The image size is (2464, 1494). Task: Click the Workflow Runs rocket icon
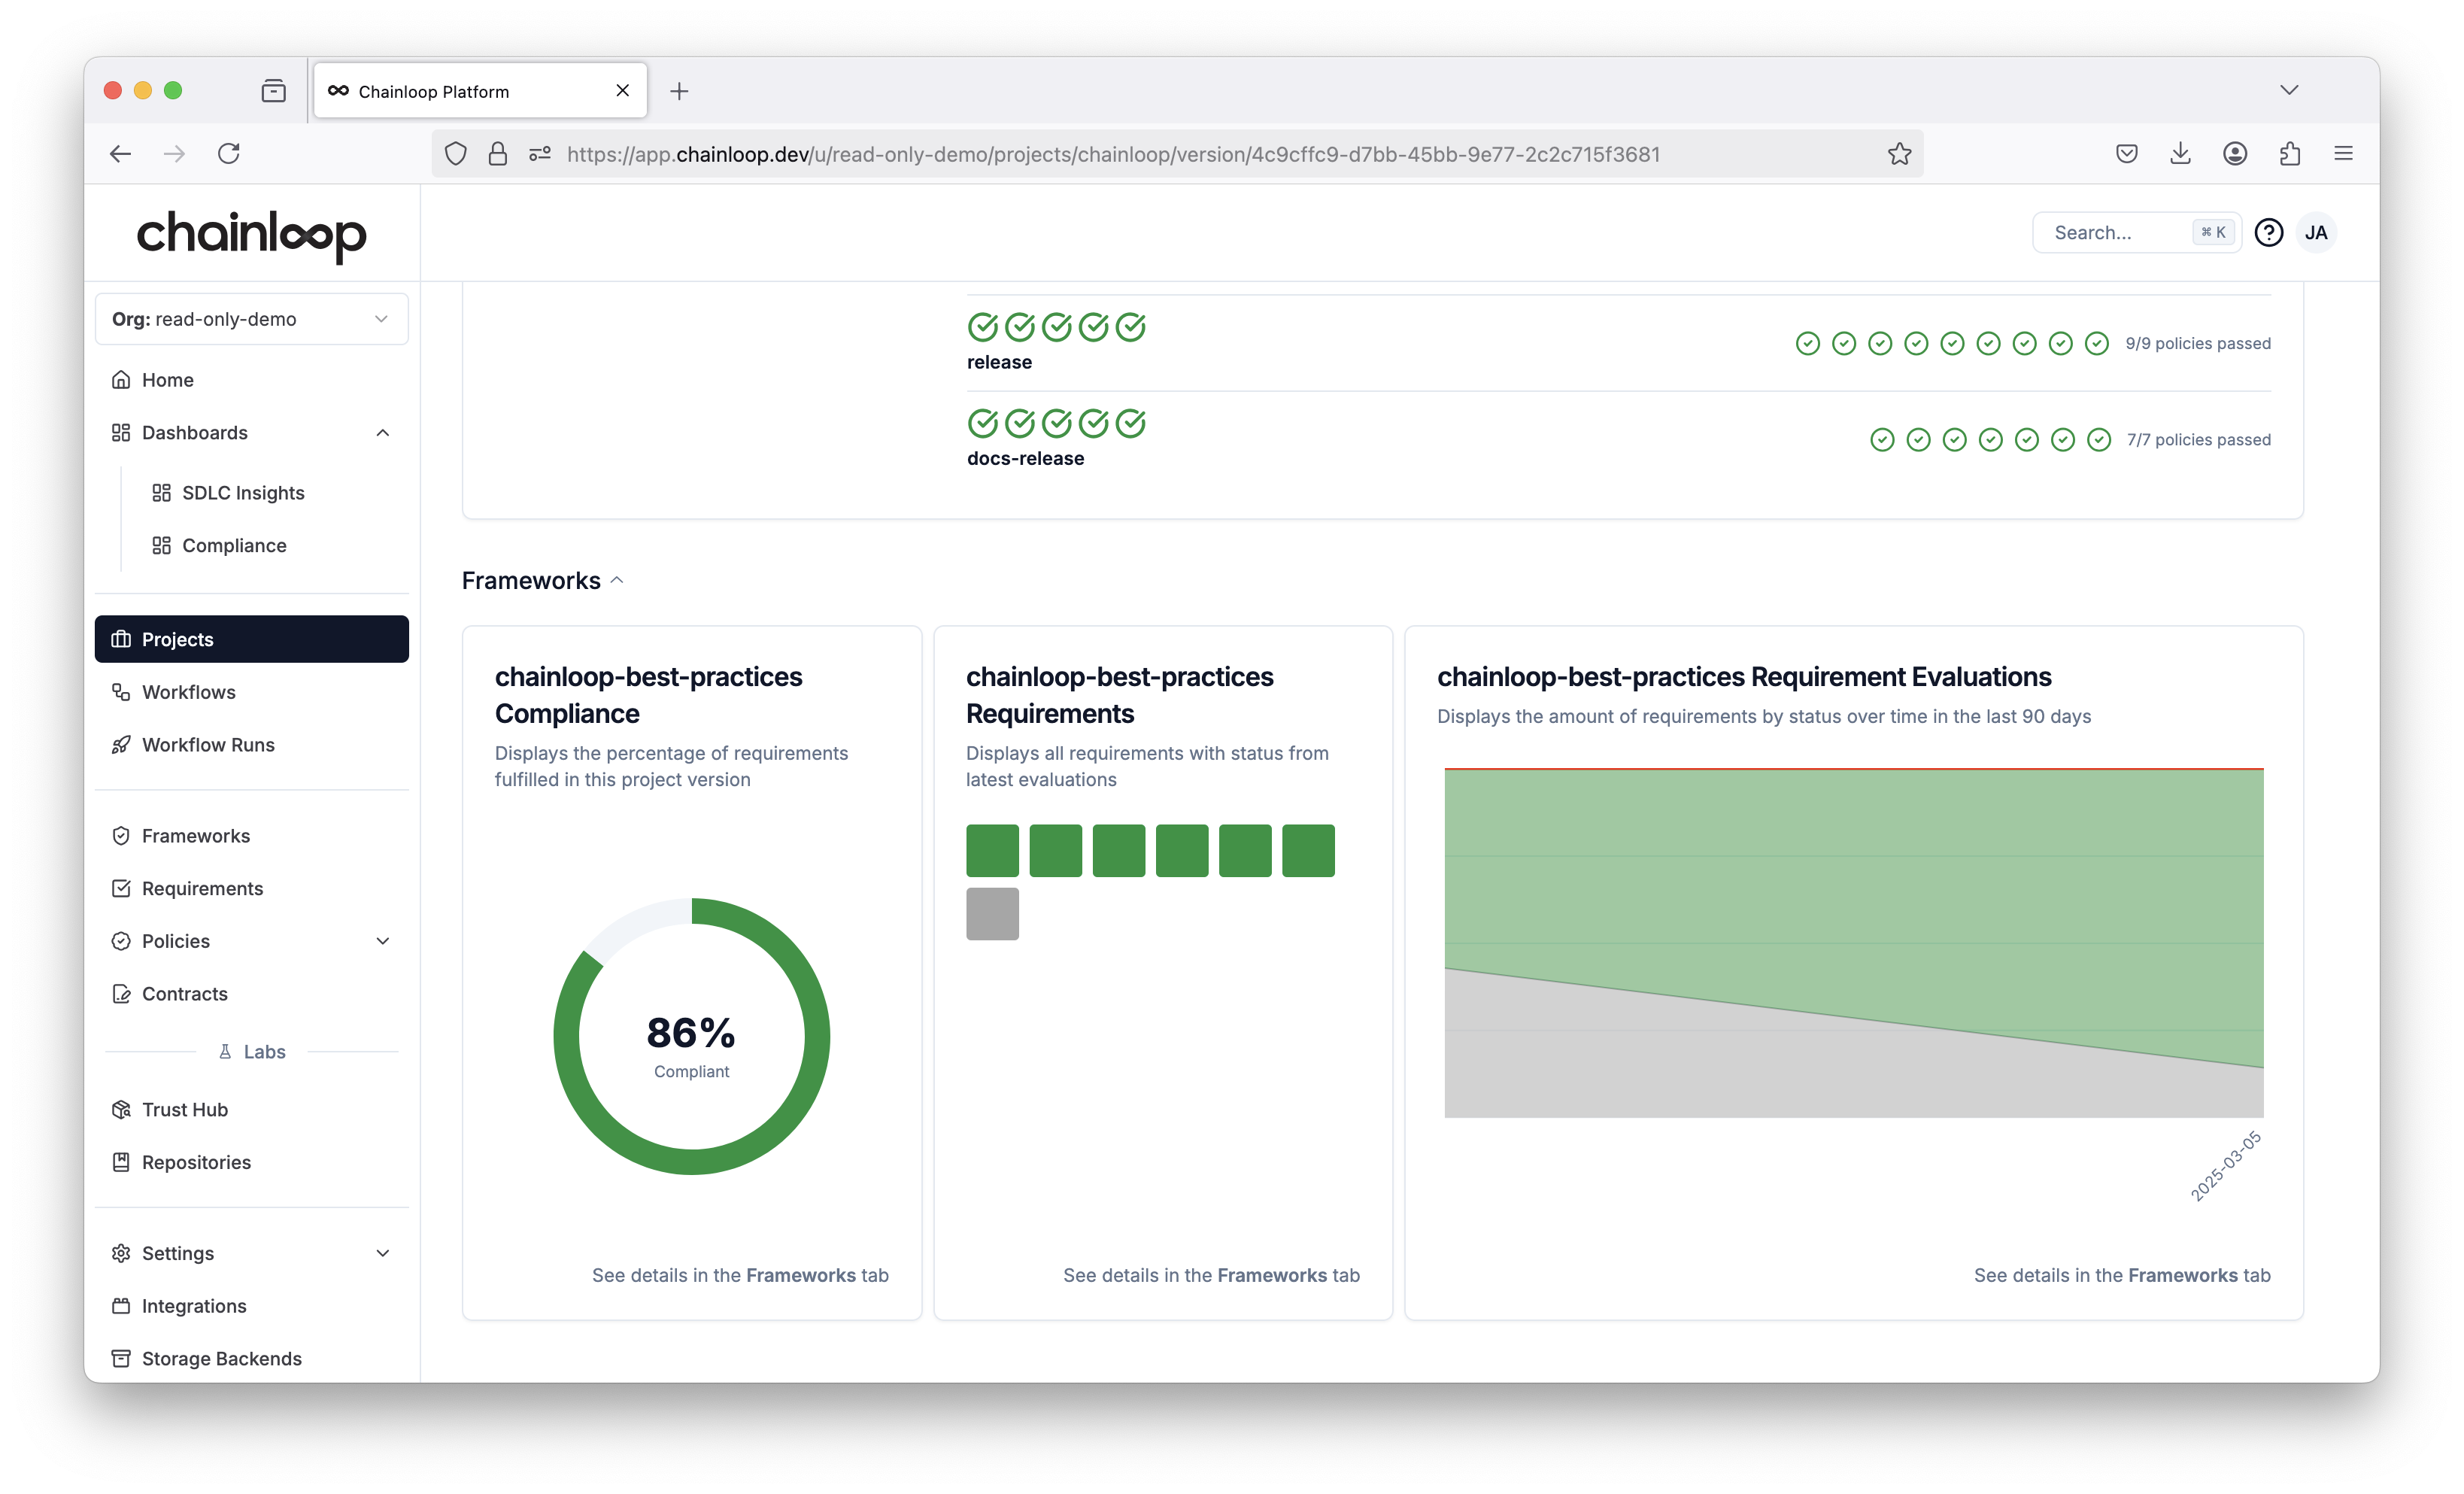pyautogui.click(x=121, y=745)
